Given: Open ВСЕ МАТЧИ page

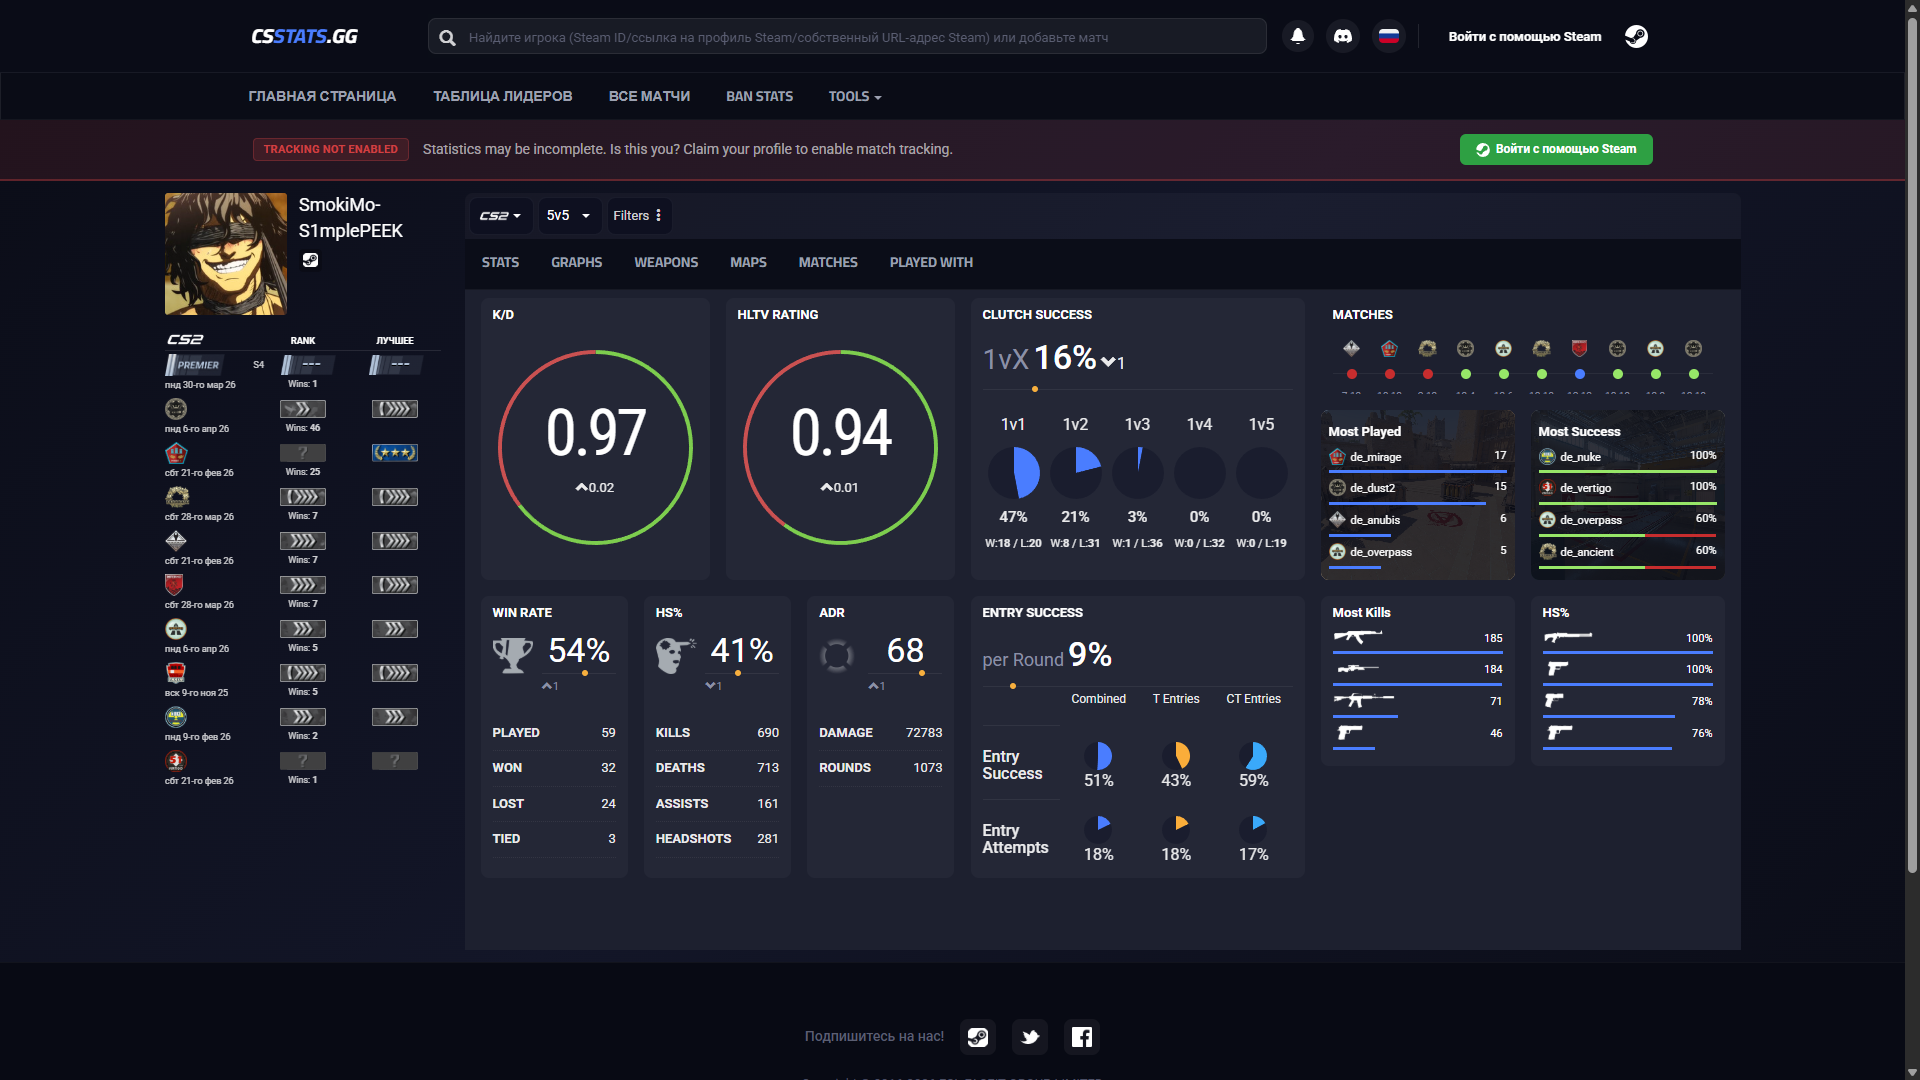Looking at the screenshot, I should pyautogui.click(x=649, y=96).
